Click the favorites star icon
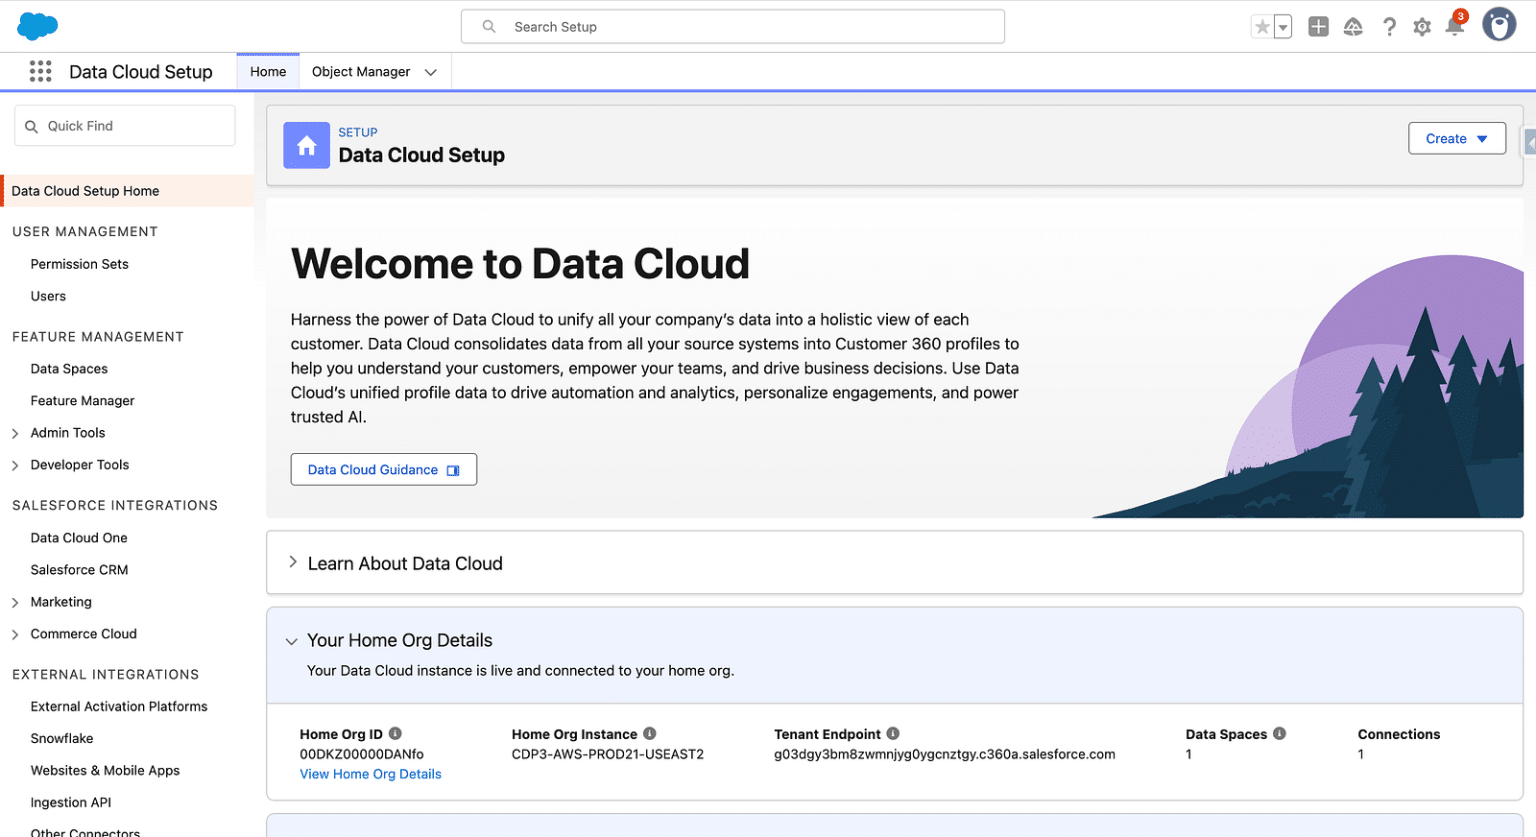1536x837 pixels. [1262, 27]
